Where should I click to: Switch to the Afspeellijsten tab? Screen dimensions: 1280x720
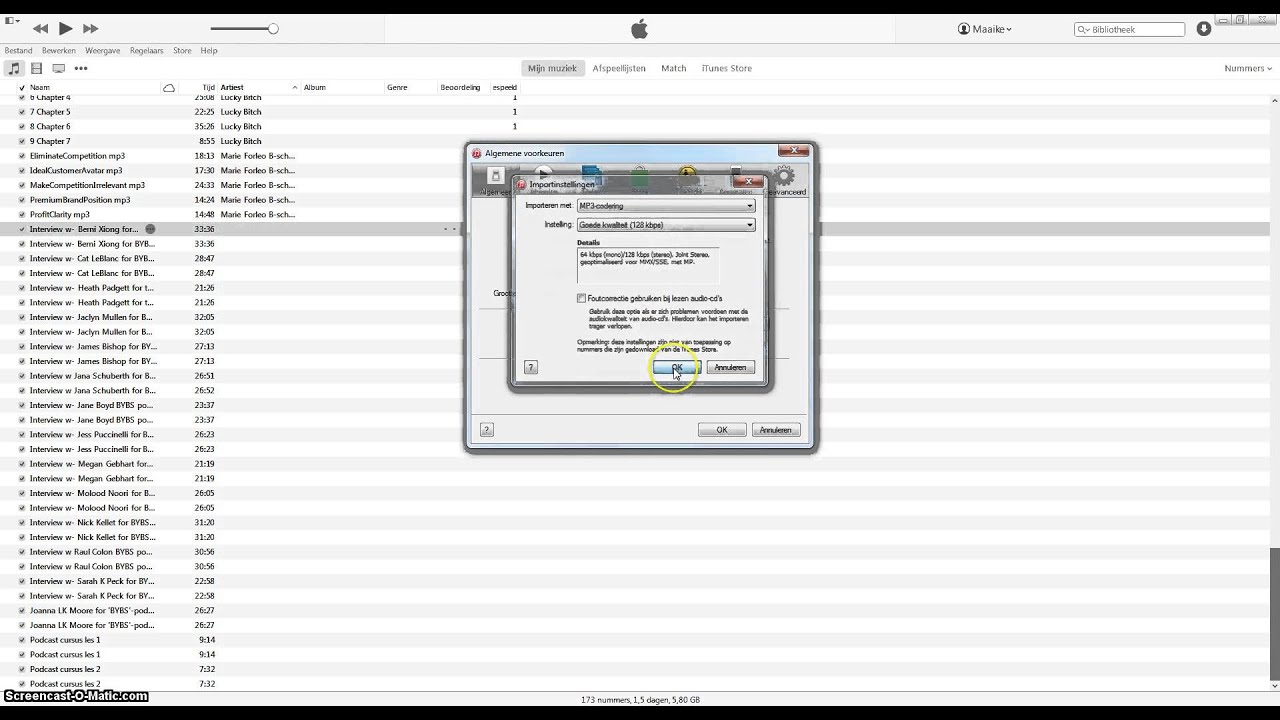coord(619,68)
